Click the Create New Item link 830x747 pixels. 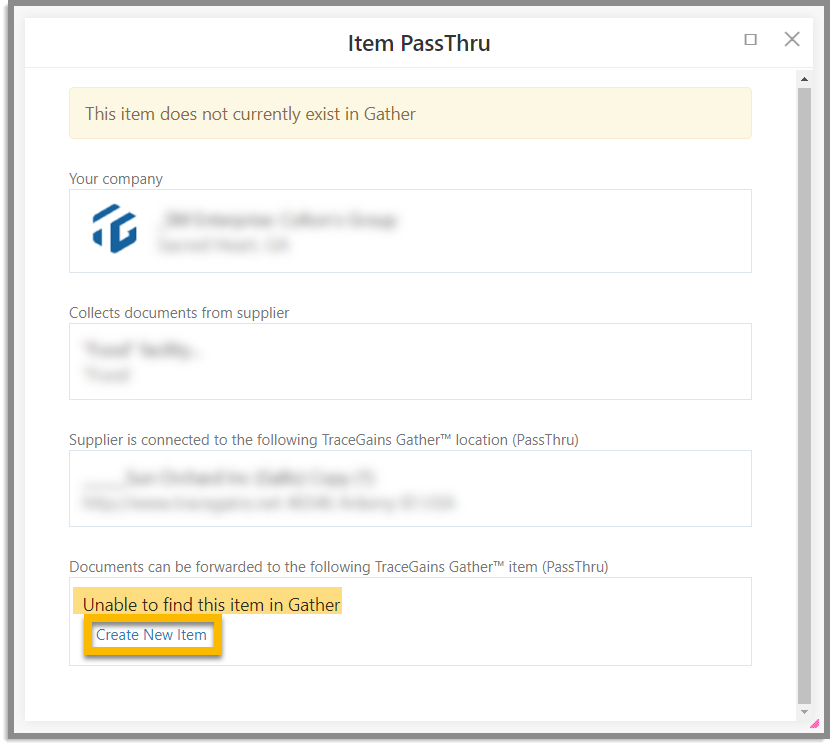click(151, 635)
